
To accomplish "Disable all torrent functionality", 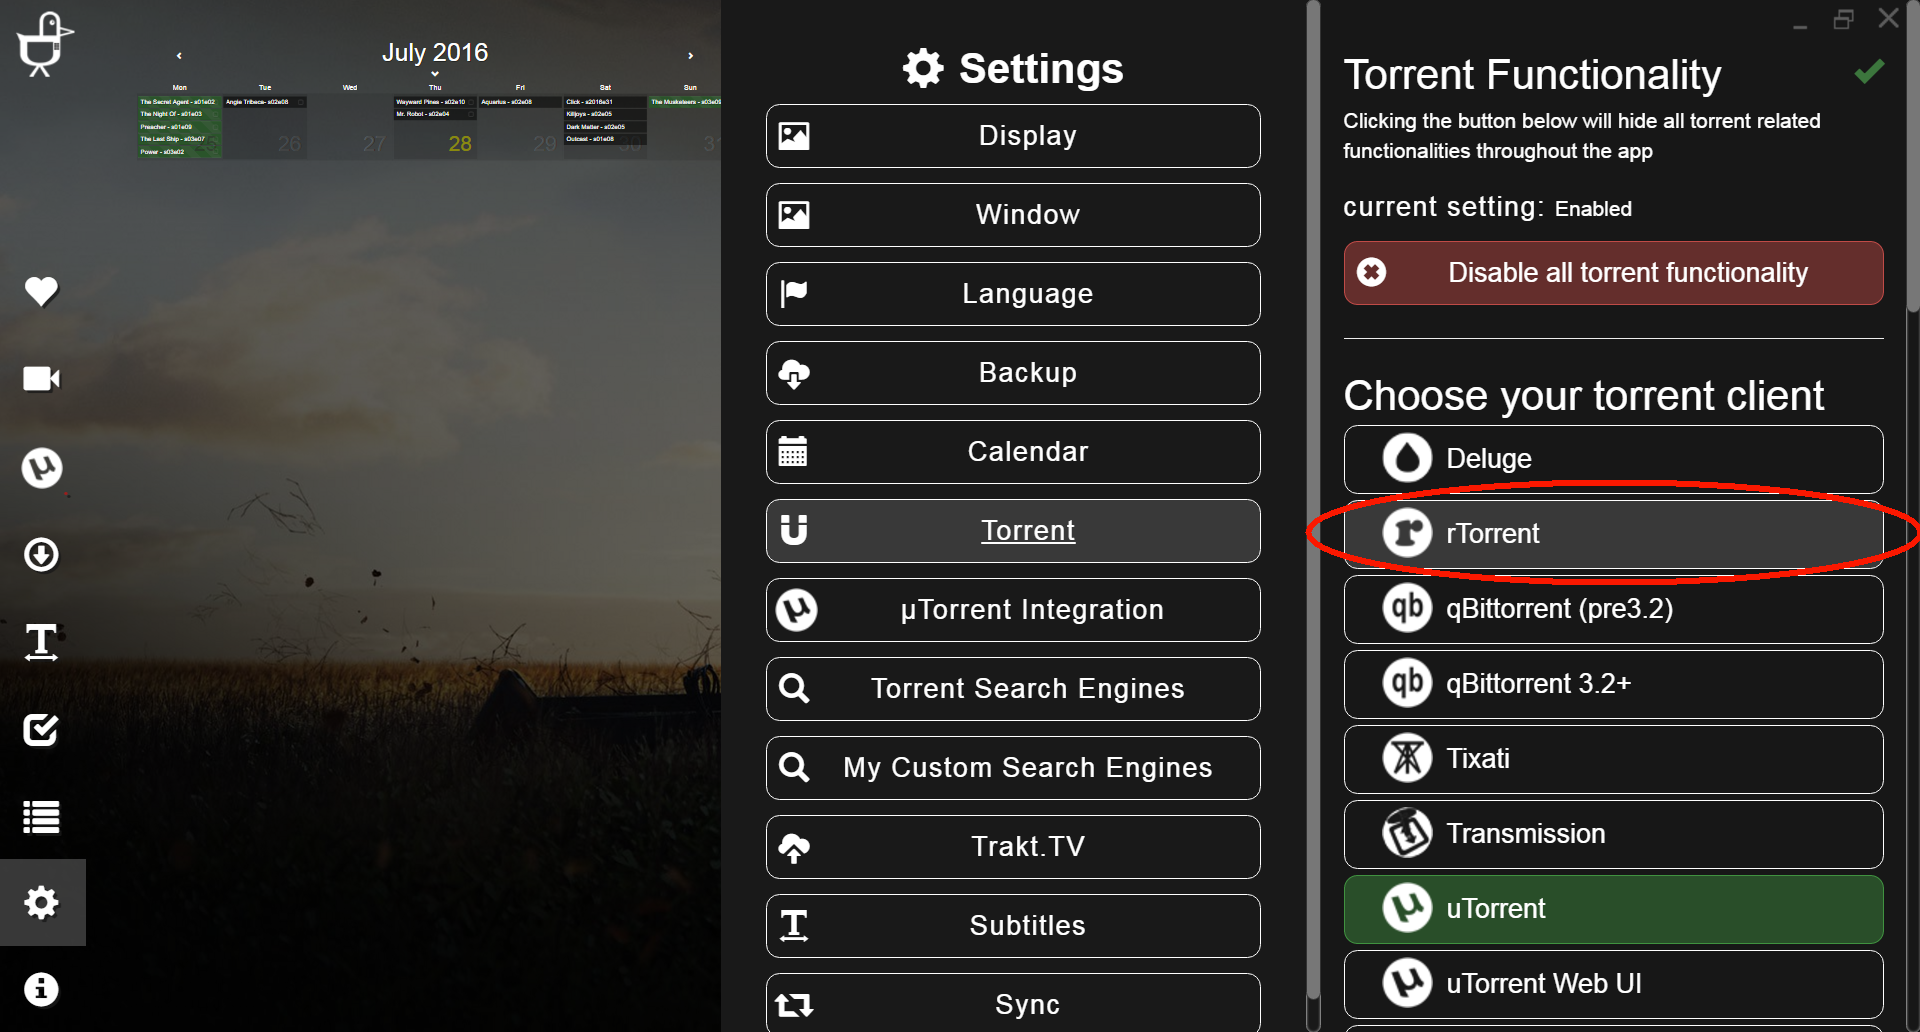I will 1613,273.
